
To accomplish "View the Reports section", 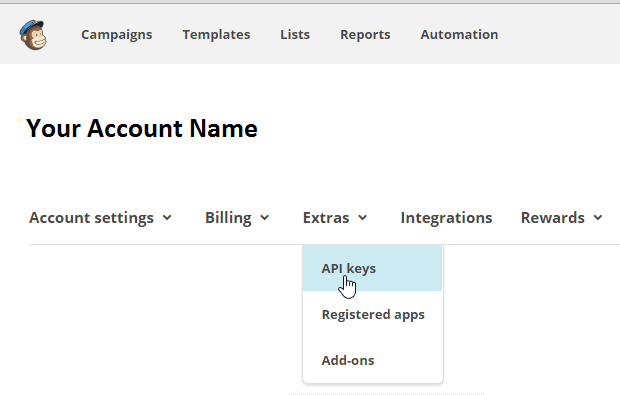I will 365,35.
